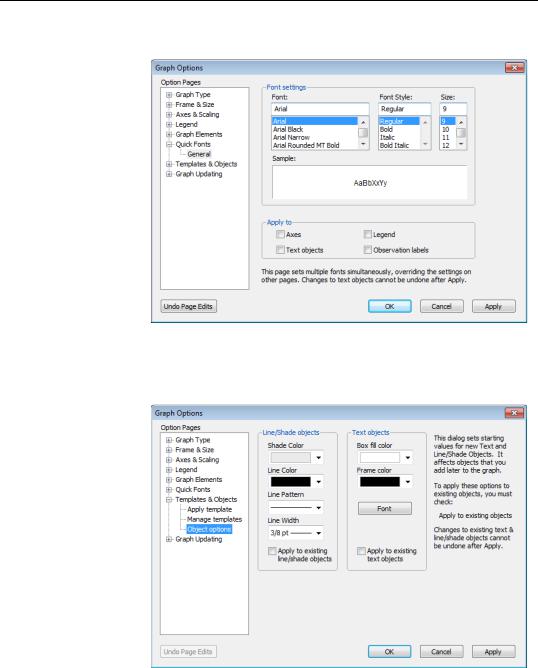Viewport: 538px width, 668px height.
Task: Select Graph Elements in the top dialog tree
Action: (199, 134)
